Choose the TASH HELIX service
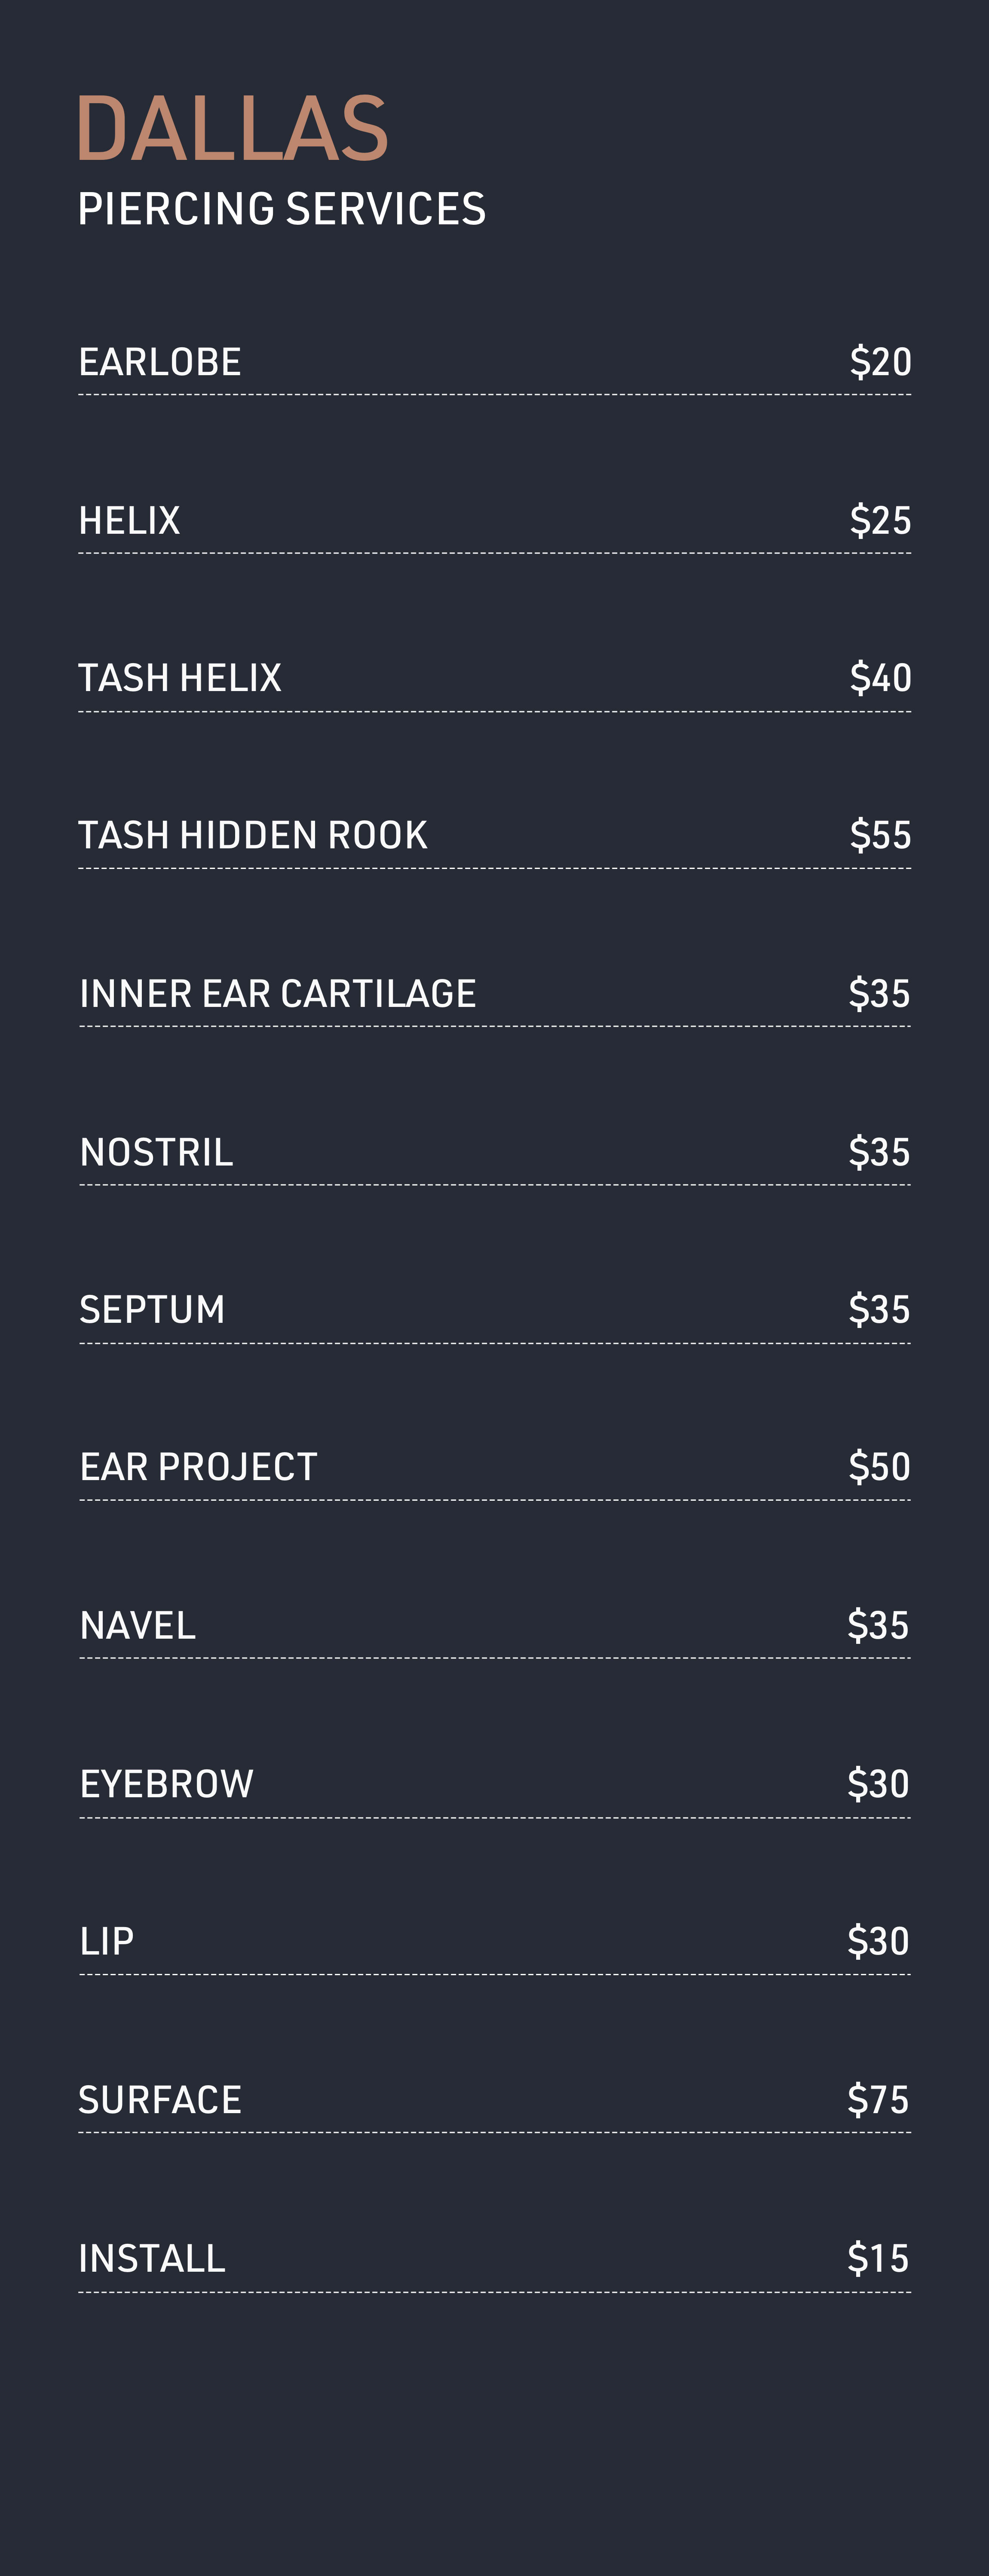989x2576 pixels. coord(180,678)
